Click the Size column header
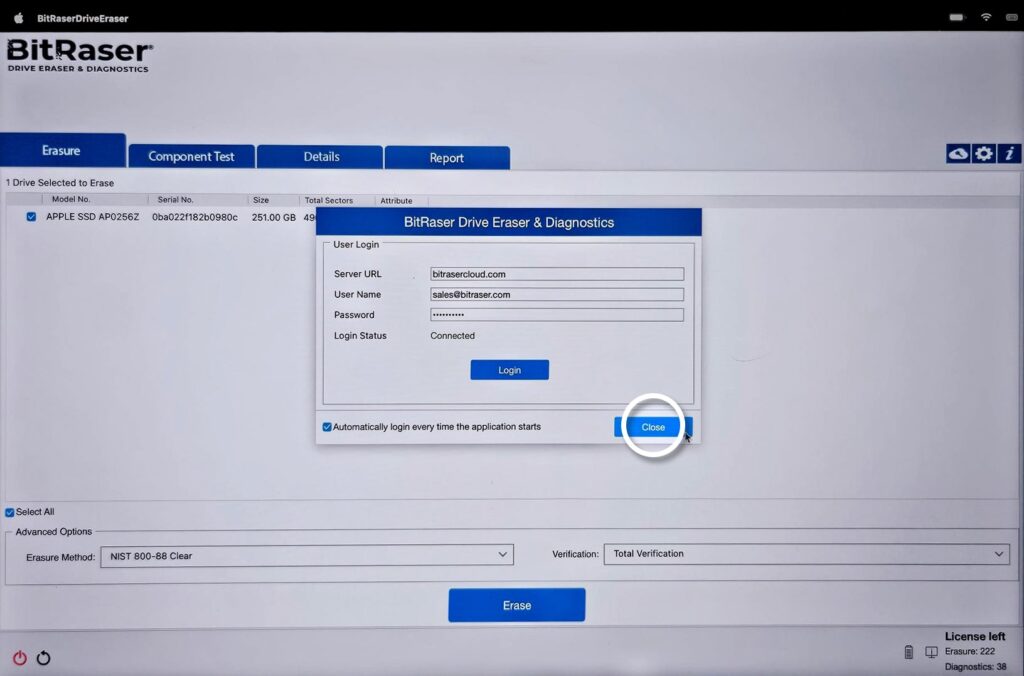 point(261,200)
